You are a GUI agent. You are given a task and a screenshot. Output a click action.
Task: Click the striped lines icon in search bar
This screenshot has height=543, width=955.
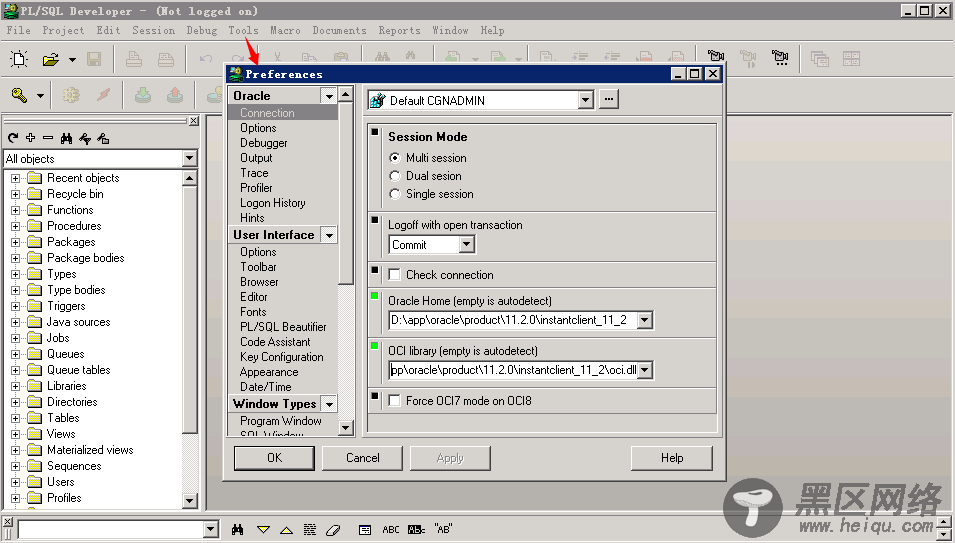310,530
